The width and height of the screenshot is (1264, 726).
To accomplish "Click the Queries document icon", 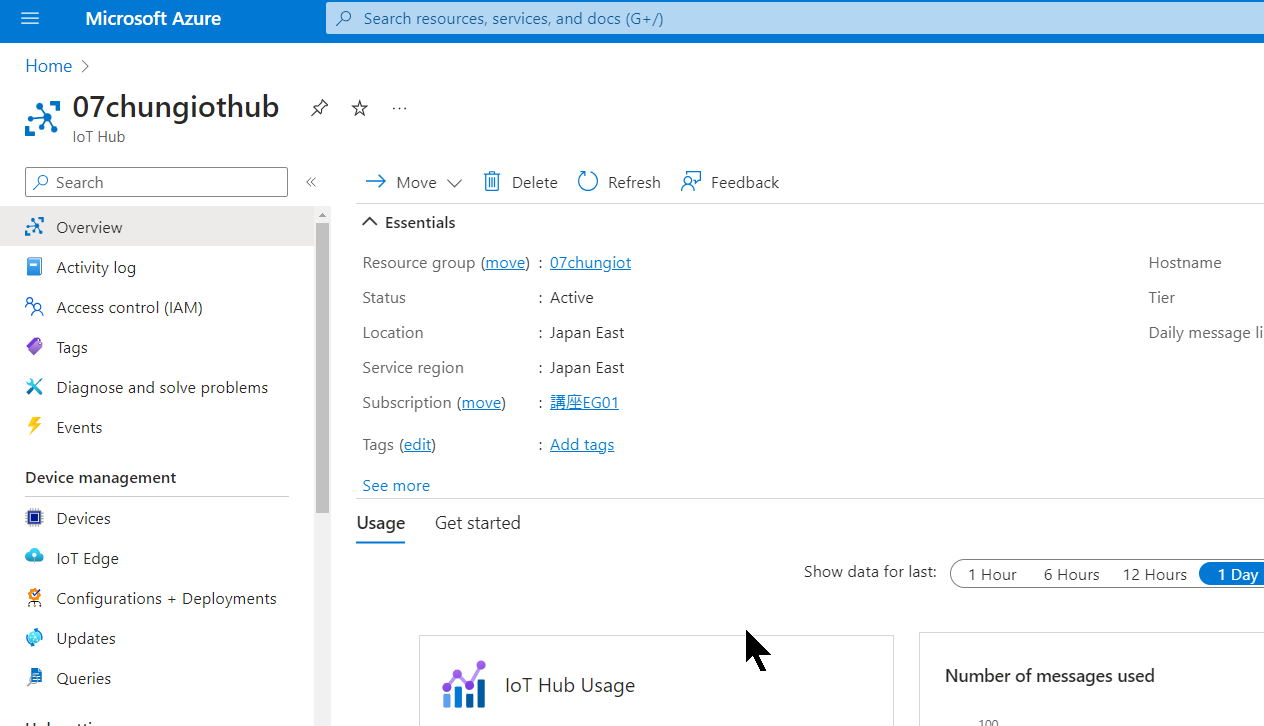I will (35, 678).
